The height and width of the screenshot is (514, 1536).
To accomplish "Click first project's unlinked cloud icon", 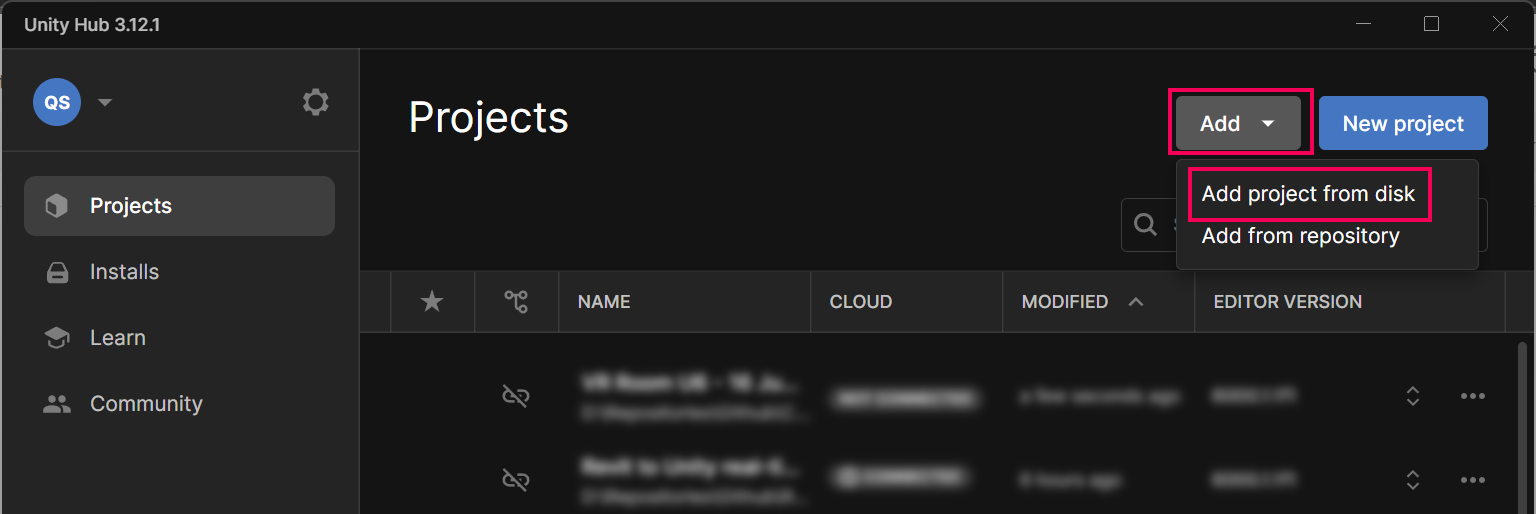I will click(515, 397).
